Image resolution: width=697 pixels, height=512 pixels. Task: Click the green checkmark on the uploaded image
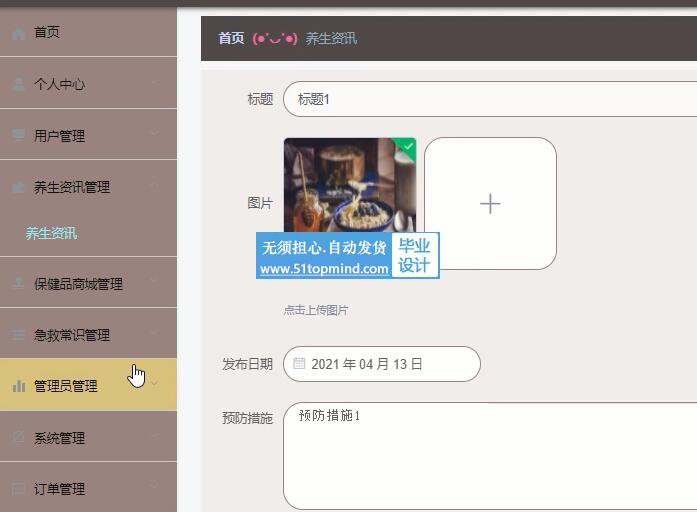pyautogui.click(x=408, y=146)
